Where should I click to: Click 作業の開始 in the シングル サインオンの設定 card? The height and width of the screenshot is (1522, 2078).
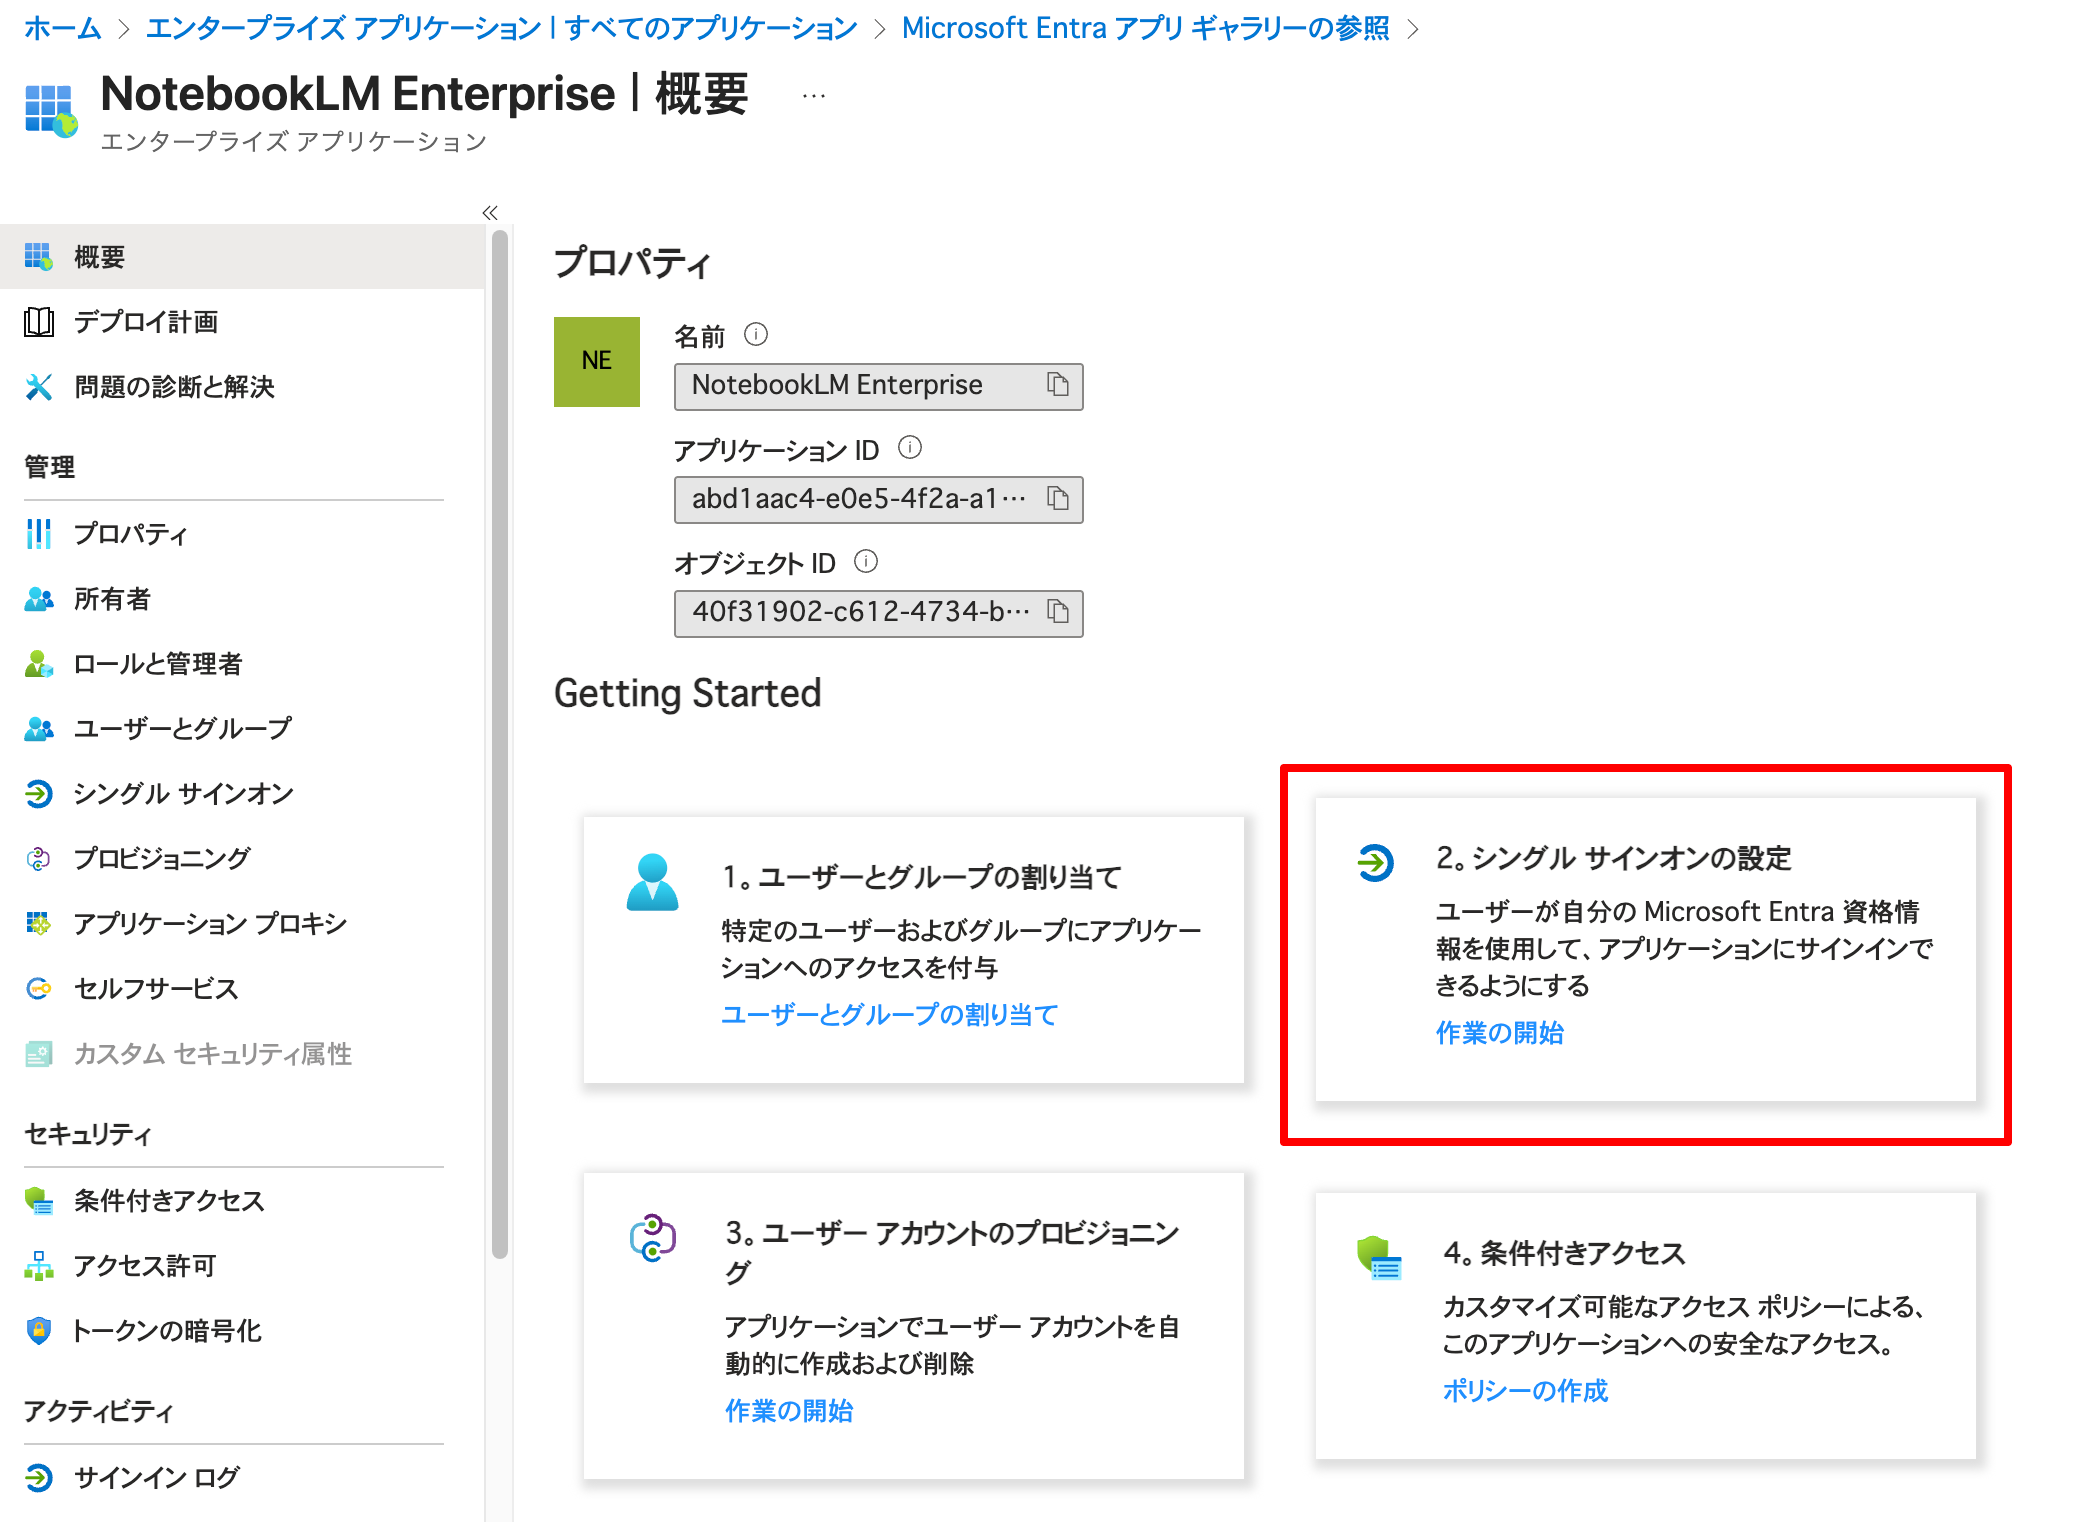[x=1499, y=1033]
